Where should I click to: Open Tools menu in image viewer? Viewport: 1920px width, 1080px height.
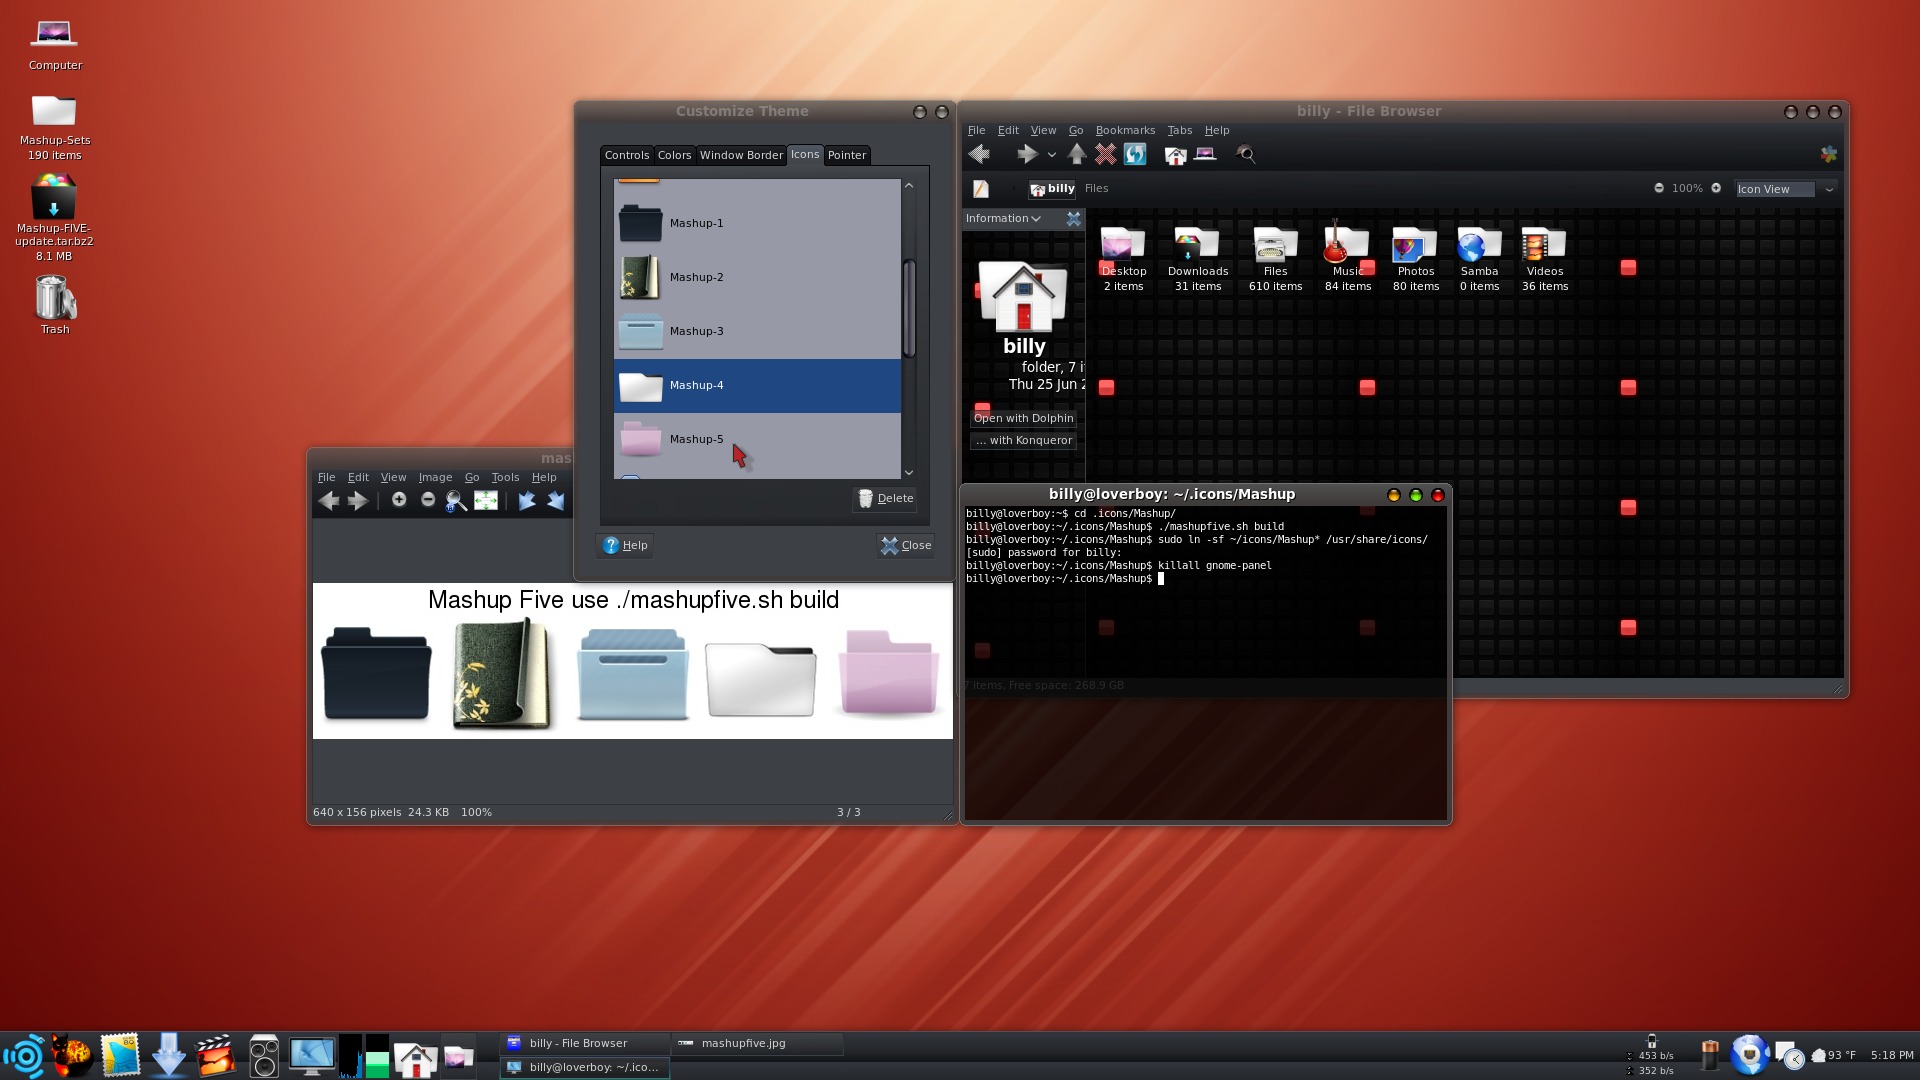coord(505,478)
